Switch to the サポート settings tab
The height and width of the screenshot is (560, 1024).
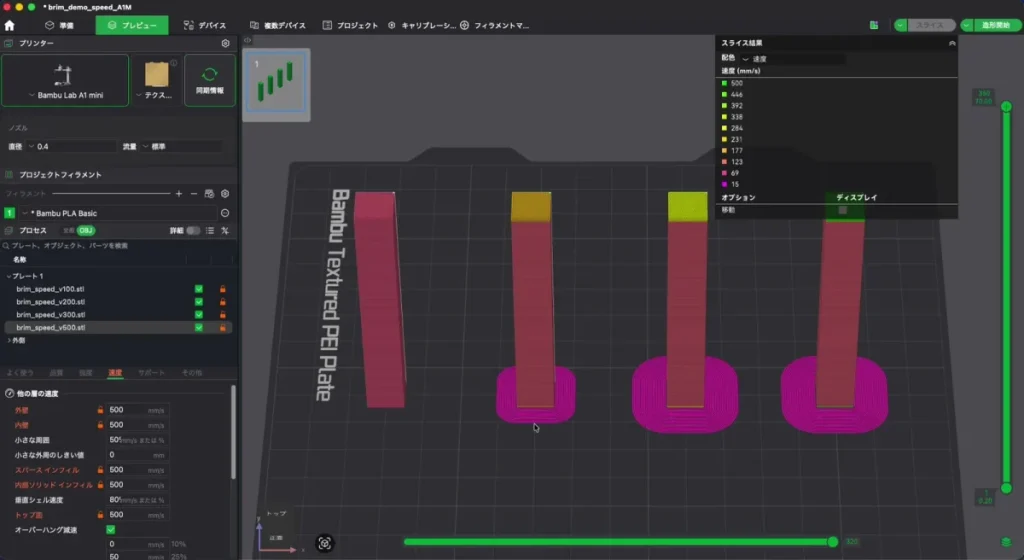[x=152, y=373]
